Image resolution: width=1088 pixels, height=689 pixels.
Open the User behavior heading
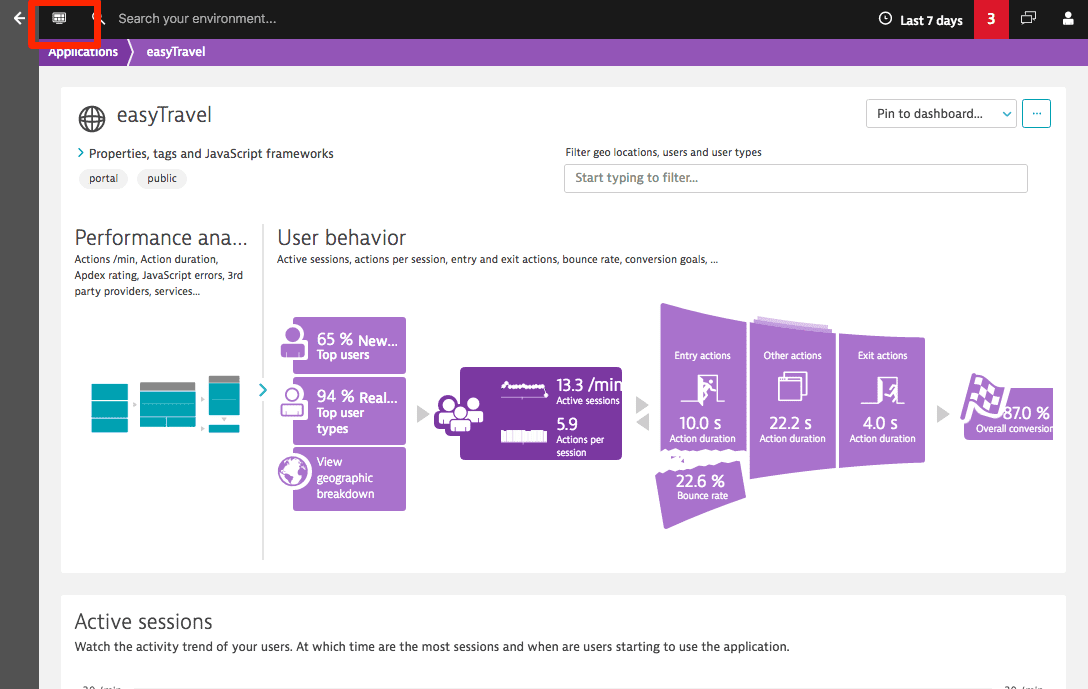pos(341,238)
